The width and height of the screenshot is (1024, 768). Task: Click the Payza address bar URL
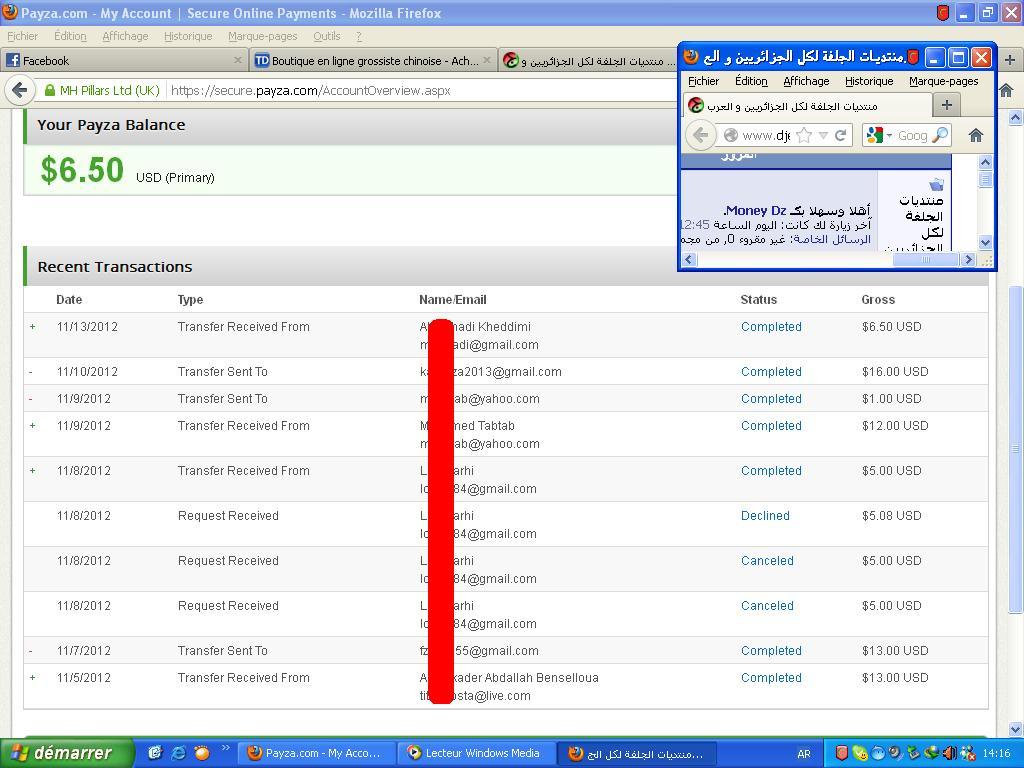(311, 90)
